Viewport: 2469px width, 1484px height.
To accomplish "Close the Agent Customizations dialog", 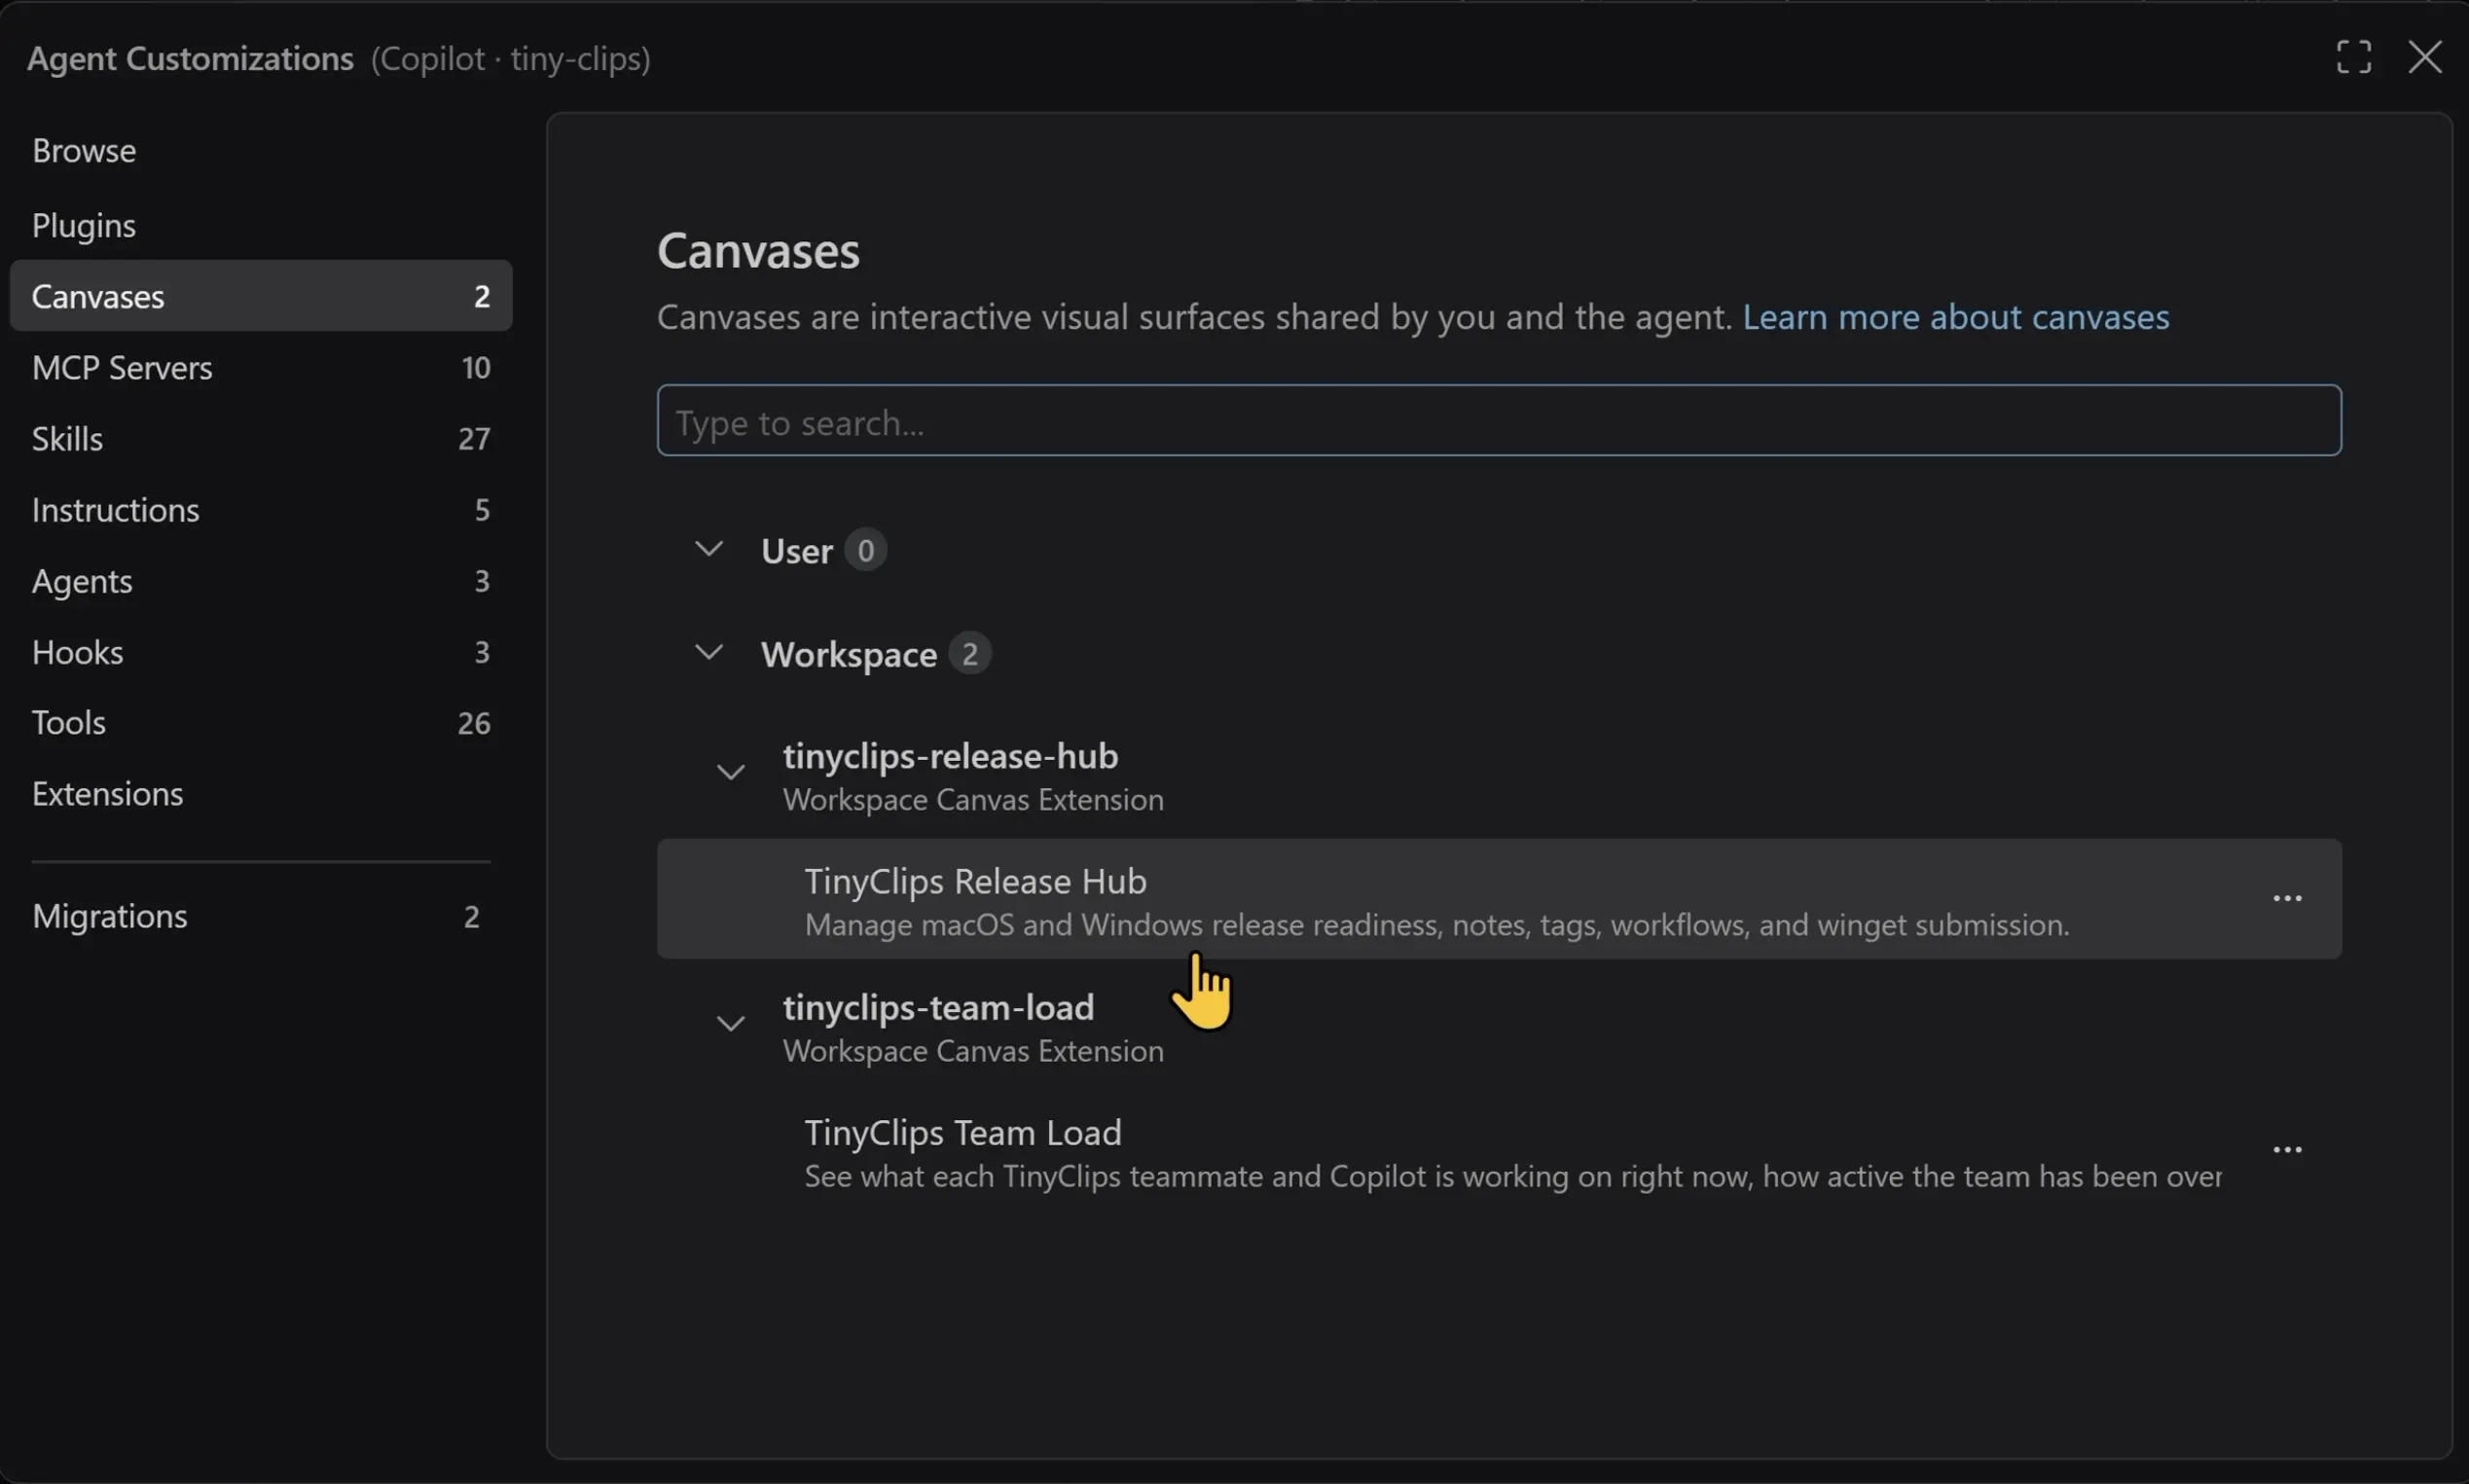I will point(2424,57).
